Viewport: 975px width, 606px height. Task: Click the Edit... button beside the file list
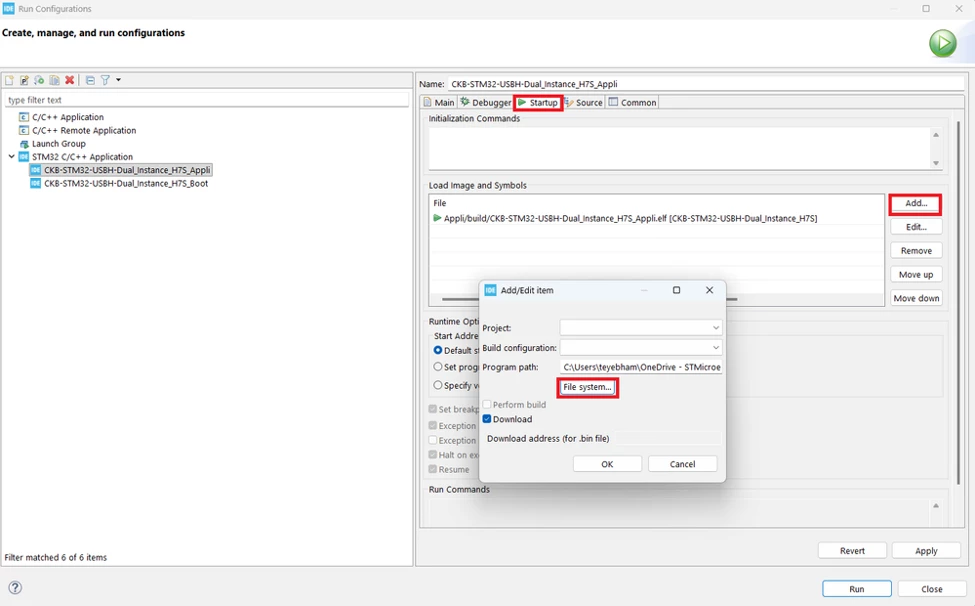click(916, 227)
